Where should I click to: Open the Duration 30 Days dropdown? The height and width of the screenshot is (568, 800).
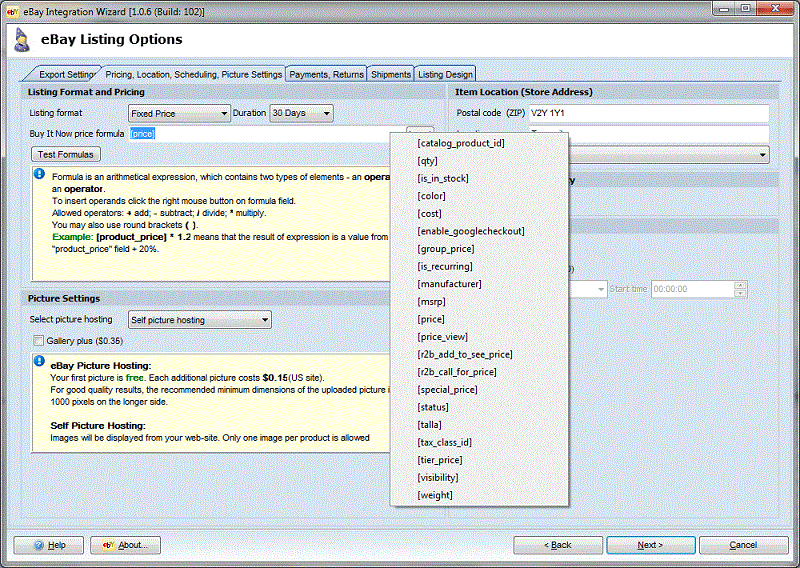coord(301,113)
